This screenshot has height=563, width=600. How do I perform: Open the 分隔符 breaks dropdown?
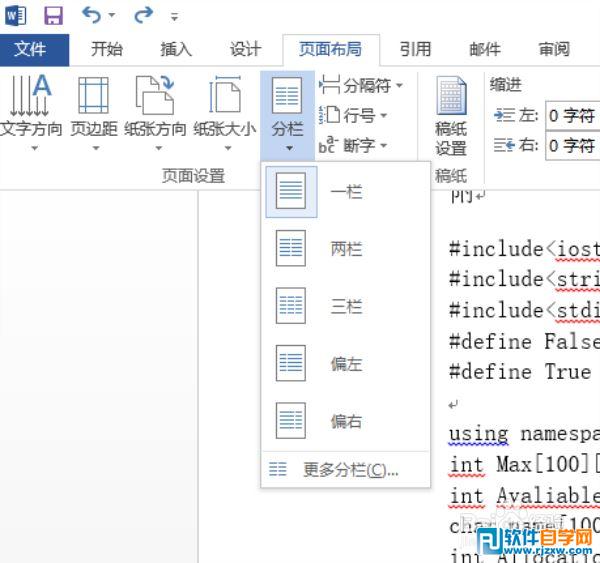[x=361, y=85]
